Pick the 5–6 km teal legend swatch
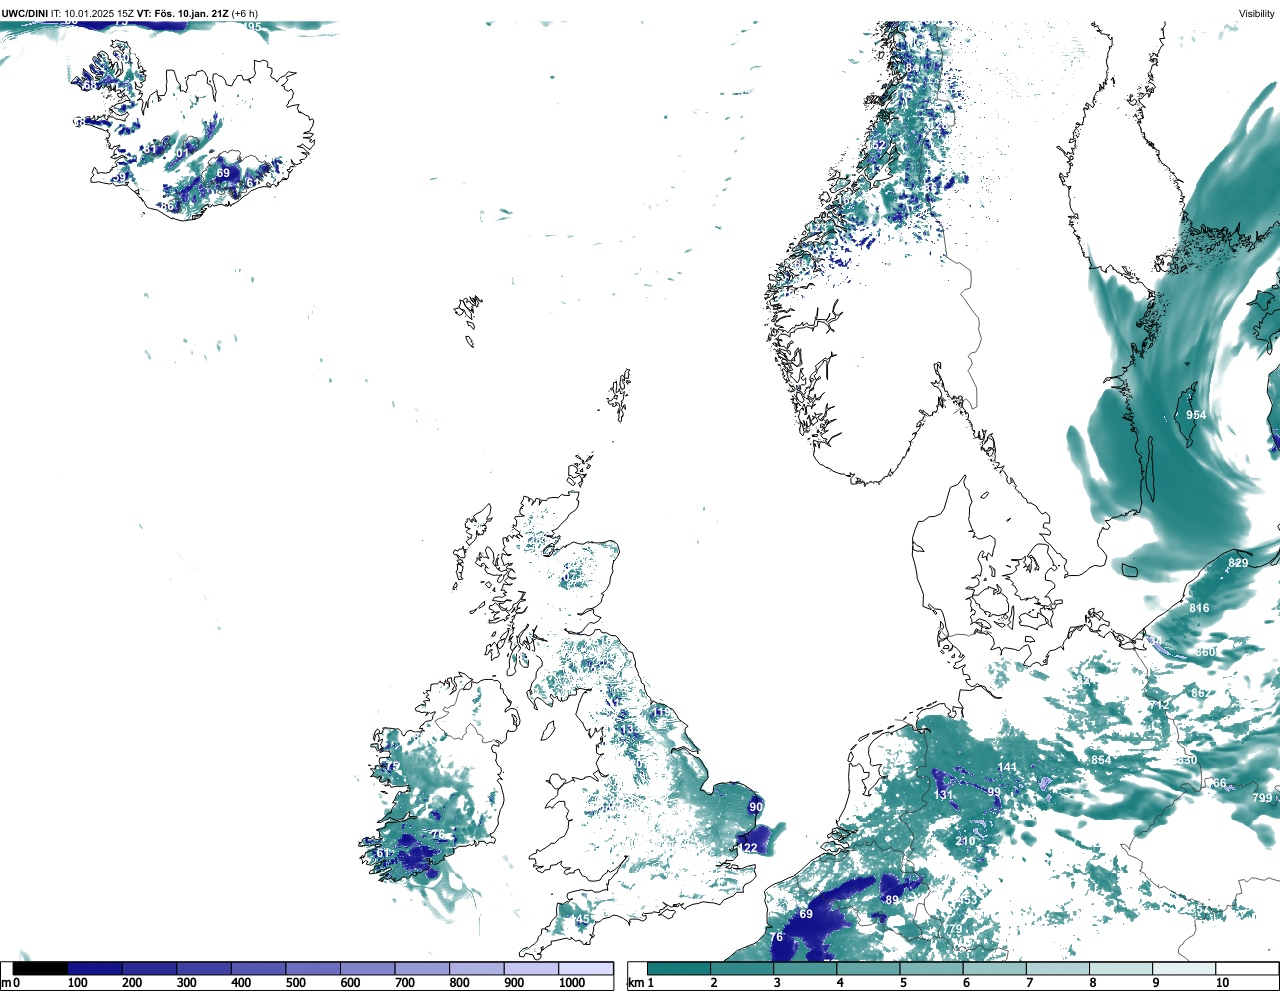 pos(931,968)
